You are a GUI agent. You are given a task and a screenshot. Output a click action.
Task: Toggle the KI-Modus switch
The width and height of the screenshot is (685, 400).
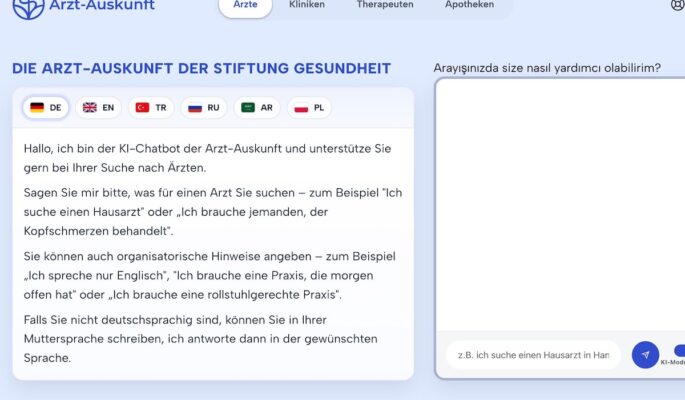pyautogui.click(x=679, y=350)
